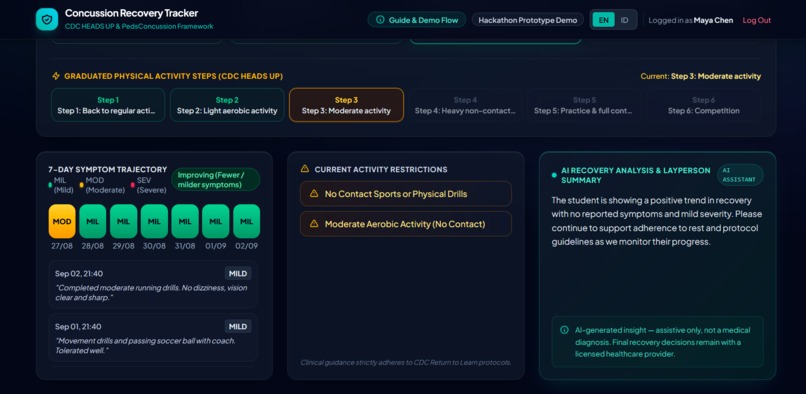Screen dimensions: 806x394
Task: Click the shield app logo icon
Action: 47,20
